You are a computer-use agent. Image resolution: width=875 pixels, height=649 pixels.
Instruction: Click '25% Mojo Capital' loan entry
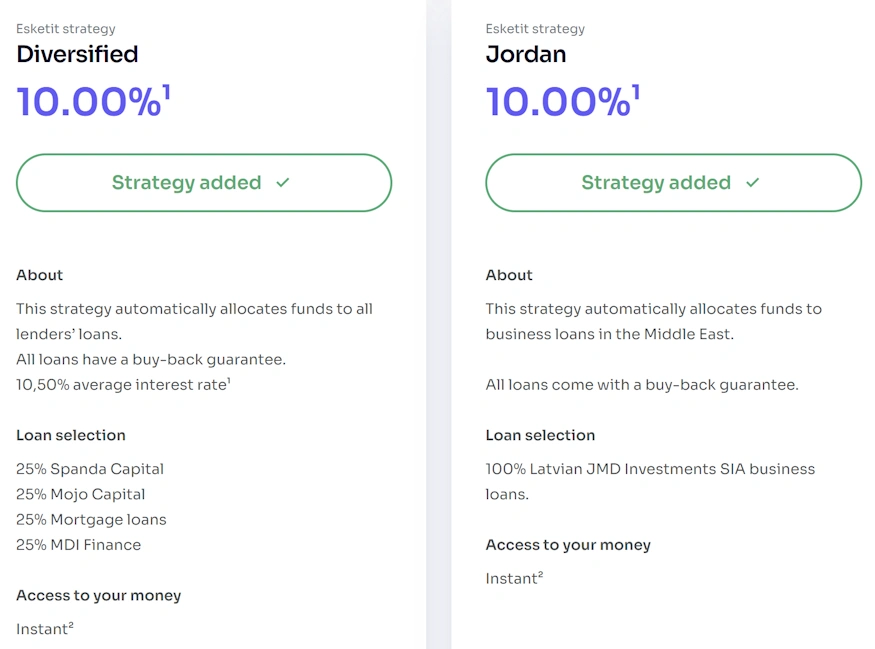pyautogui.click(x=81, y=494)
